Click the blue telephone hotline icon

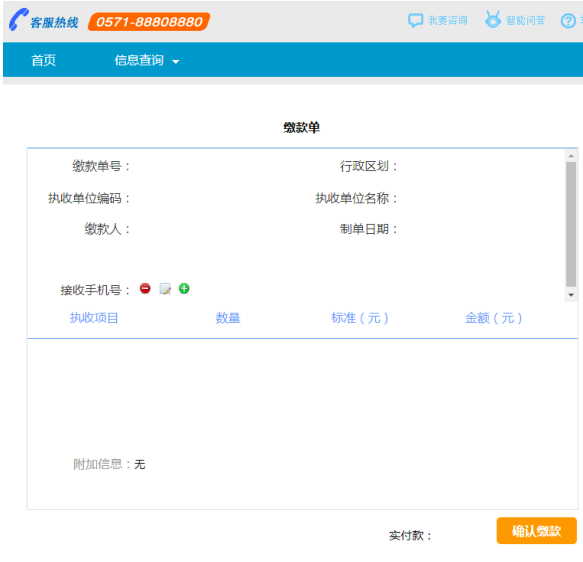click(x=18, y=19)
